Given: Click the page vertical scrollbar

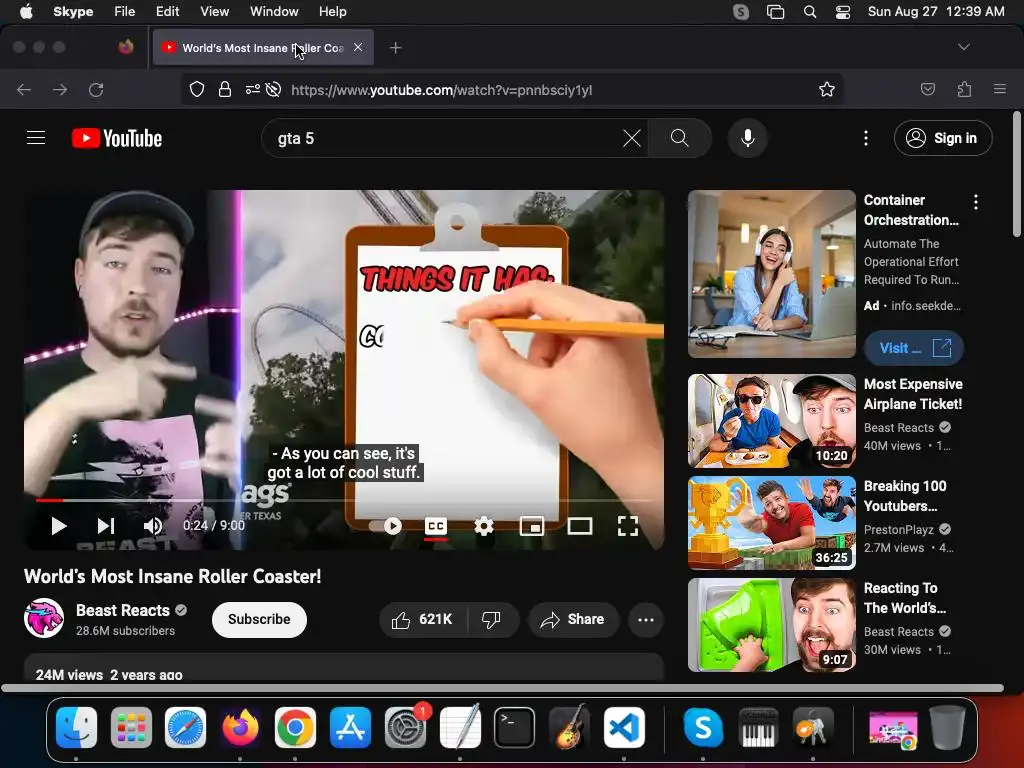Looking at the screenshot, I should [x=1017, y=175].
